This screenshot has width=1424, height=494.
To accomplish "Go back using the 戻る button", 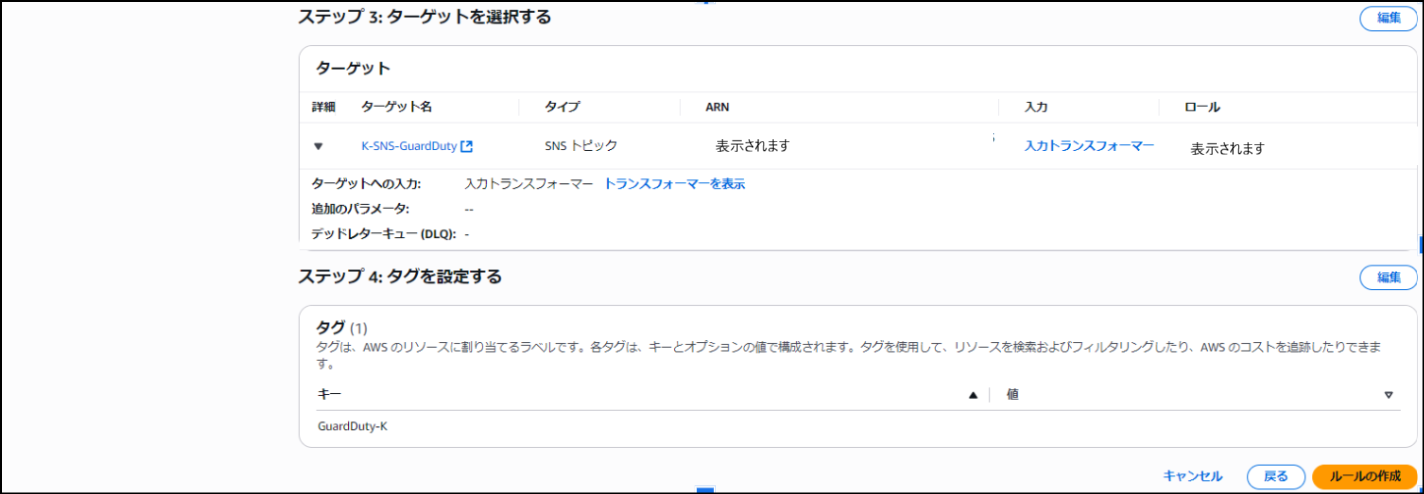I will click(x=1275, y=476).
